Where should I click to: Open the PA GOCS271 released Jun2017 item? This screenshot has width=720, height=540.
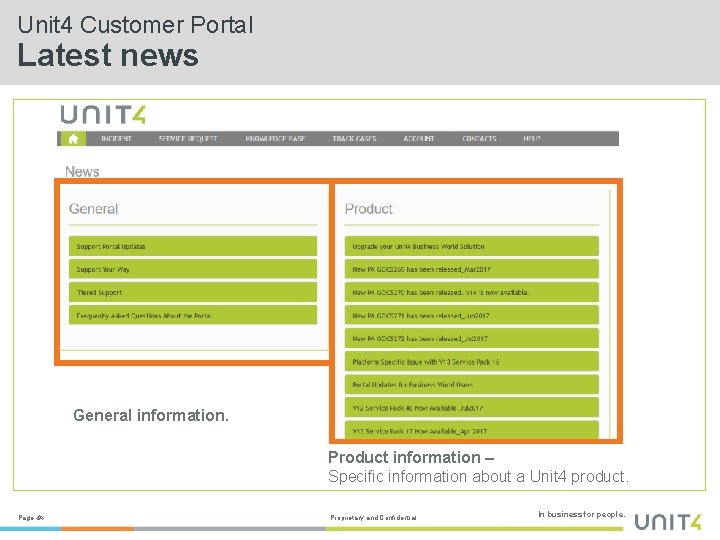472,315
